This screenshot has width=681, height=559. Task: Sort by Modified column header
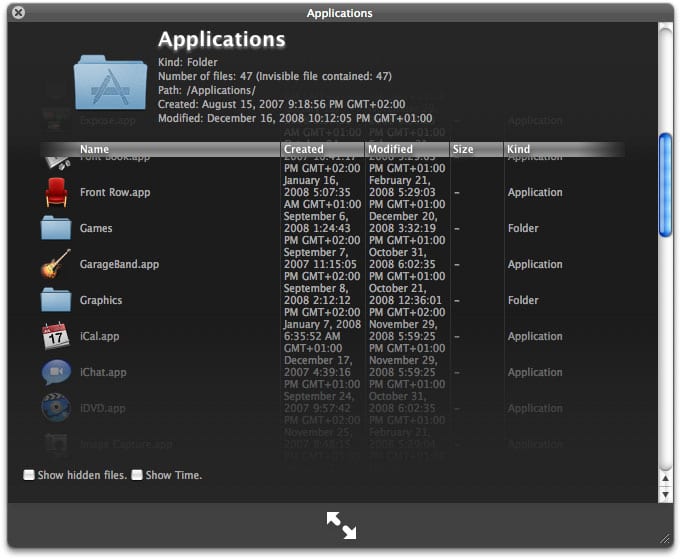(x=407, y=149)
